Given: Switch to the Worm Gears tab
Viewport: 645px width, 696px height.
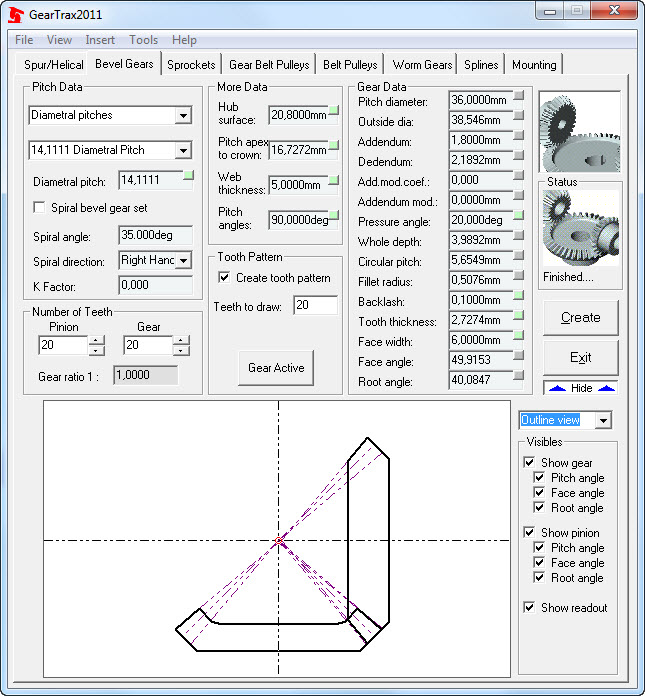Looking at the screenshot, I should [422, 65].
